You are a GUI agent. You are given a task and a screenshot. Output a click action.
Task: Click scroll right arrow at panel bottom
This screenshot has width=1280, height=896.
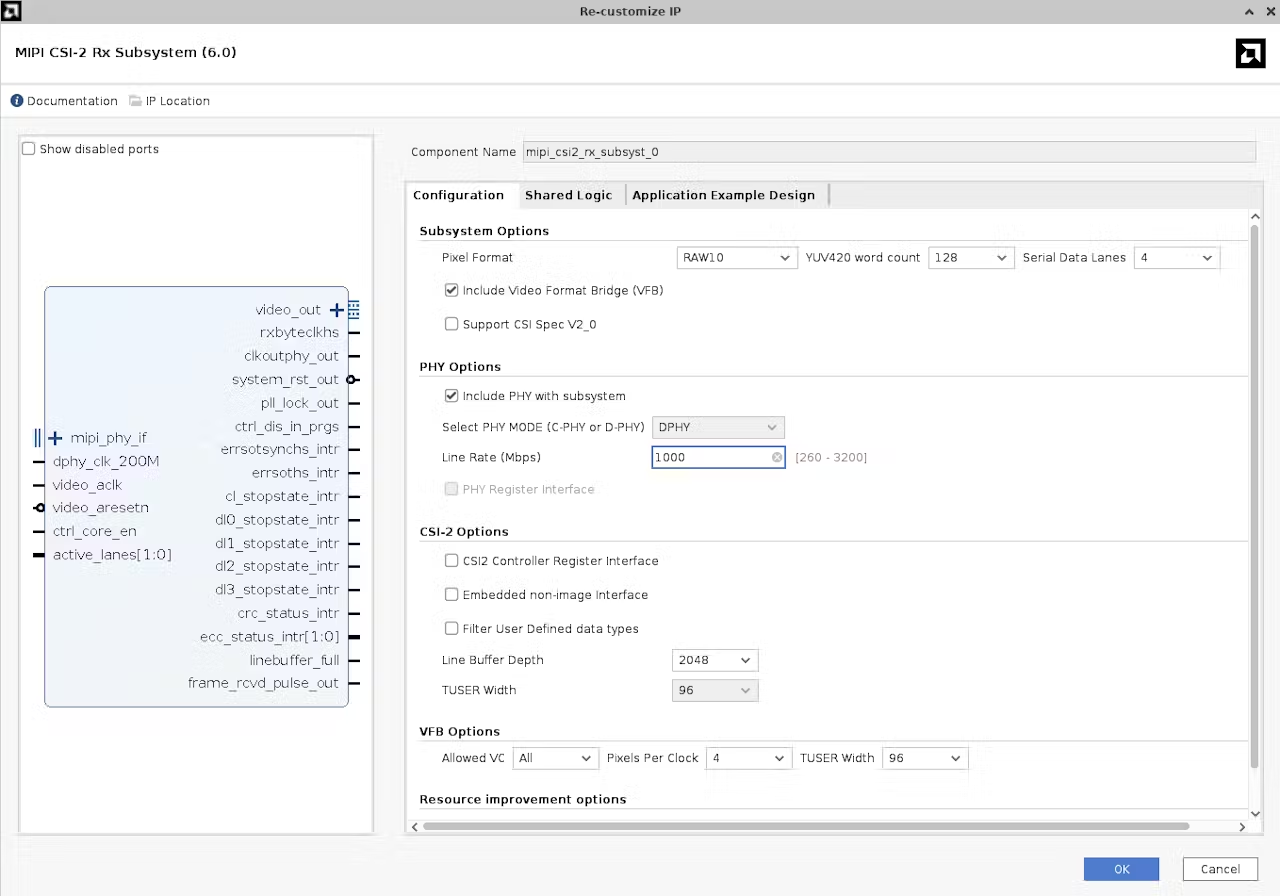(1242, 827)
